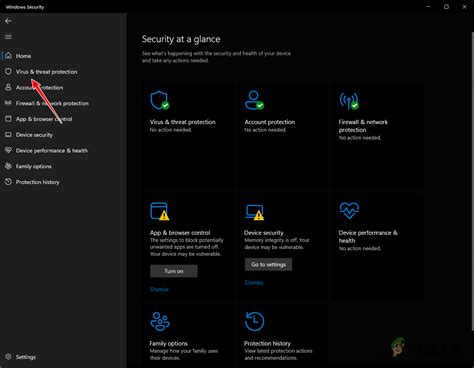Click the gear icon beside Settings
The height and width of the screenshot is (368, 474).
point(8,357)
